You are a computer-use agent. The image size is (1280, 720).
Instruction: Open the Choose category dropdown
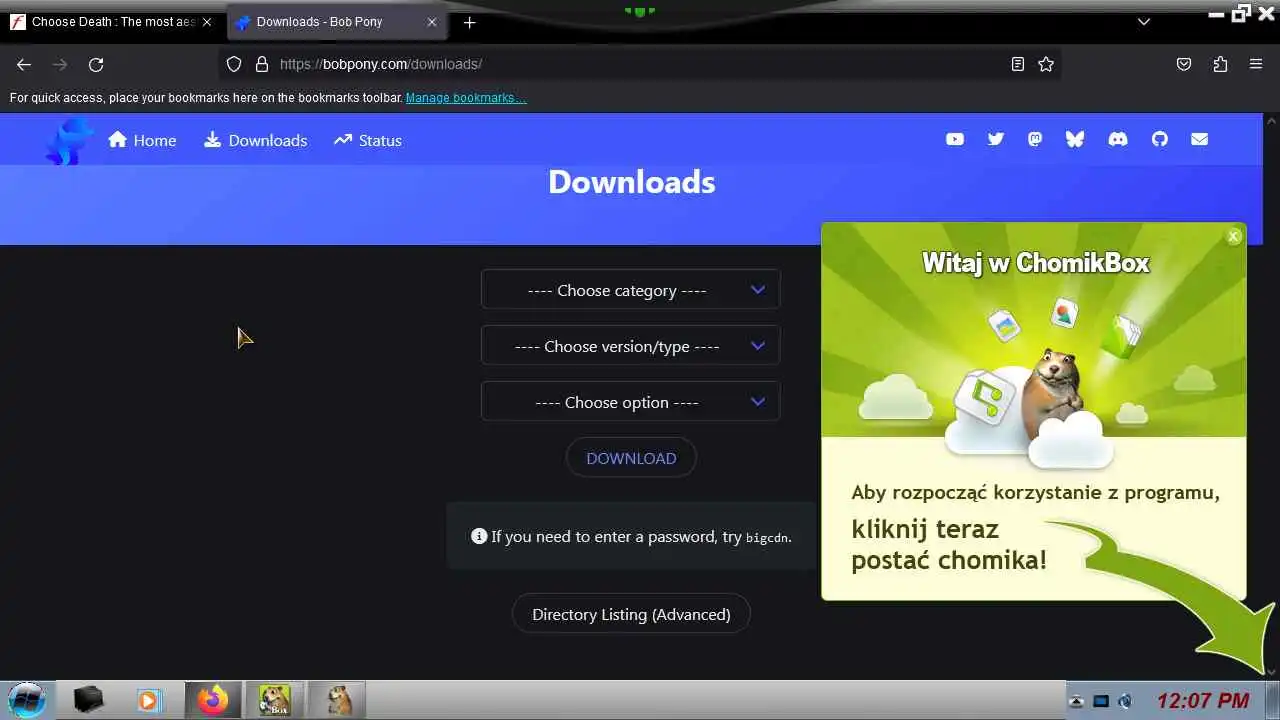pos(630,290)
